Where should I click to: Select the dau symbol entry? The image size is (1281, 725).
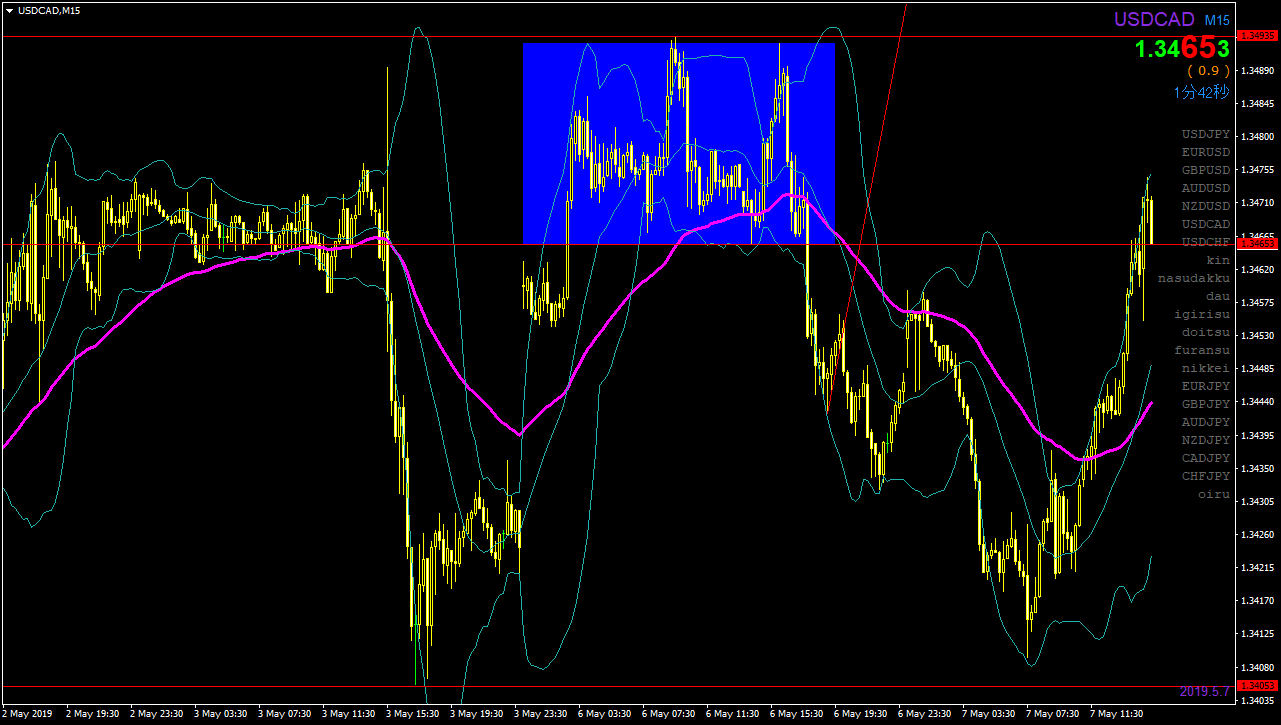(x=1218, y=296)
